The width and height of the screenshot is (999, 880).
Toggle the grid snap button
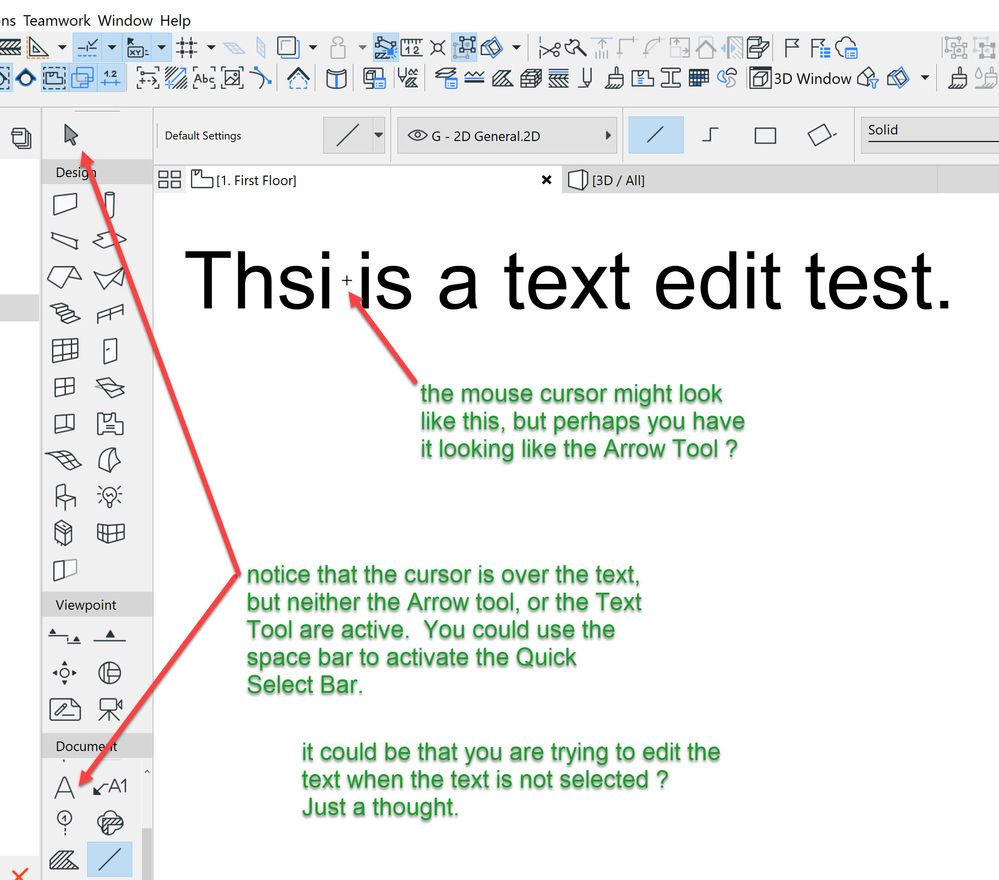tap(187, 47)
